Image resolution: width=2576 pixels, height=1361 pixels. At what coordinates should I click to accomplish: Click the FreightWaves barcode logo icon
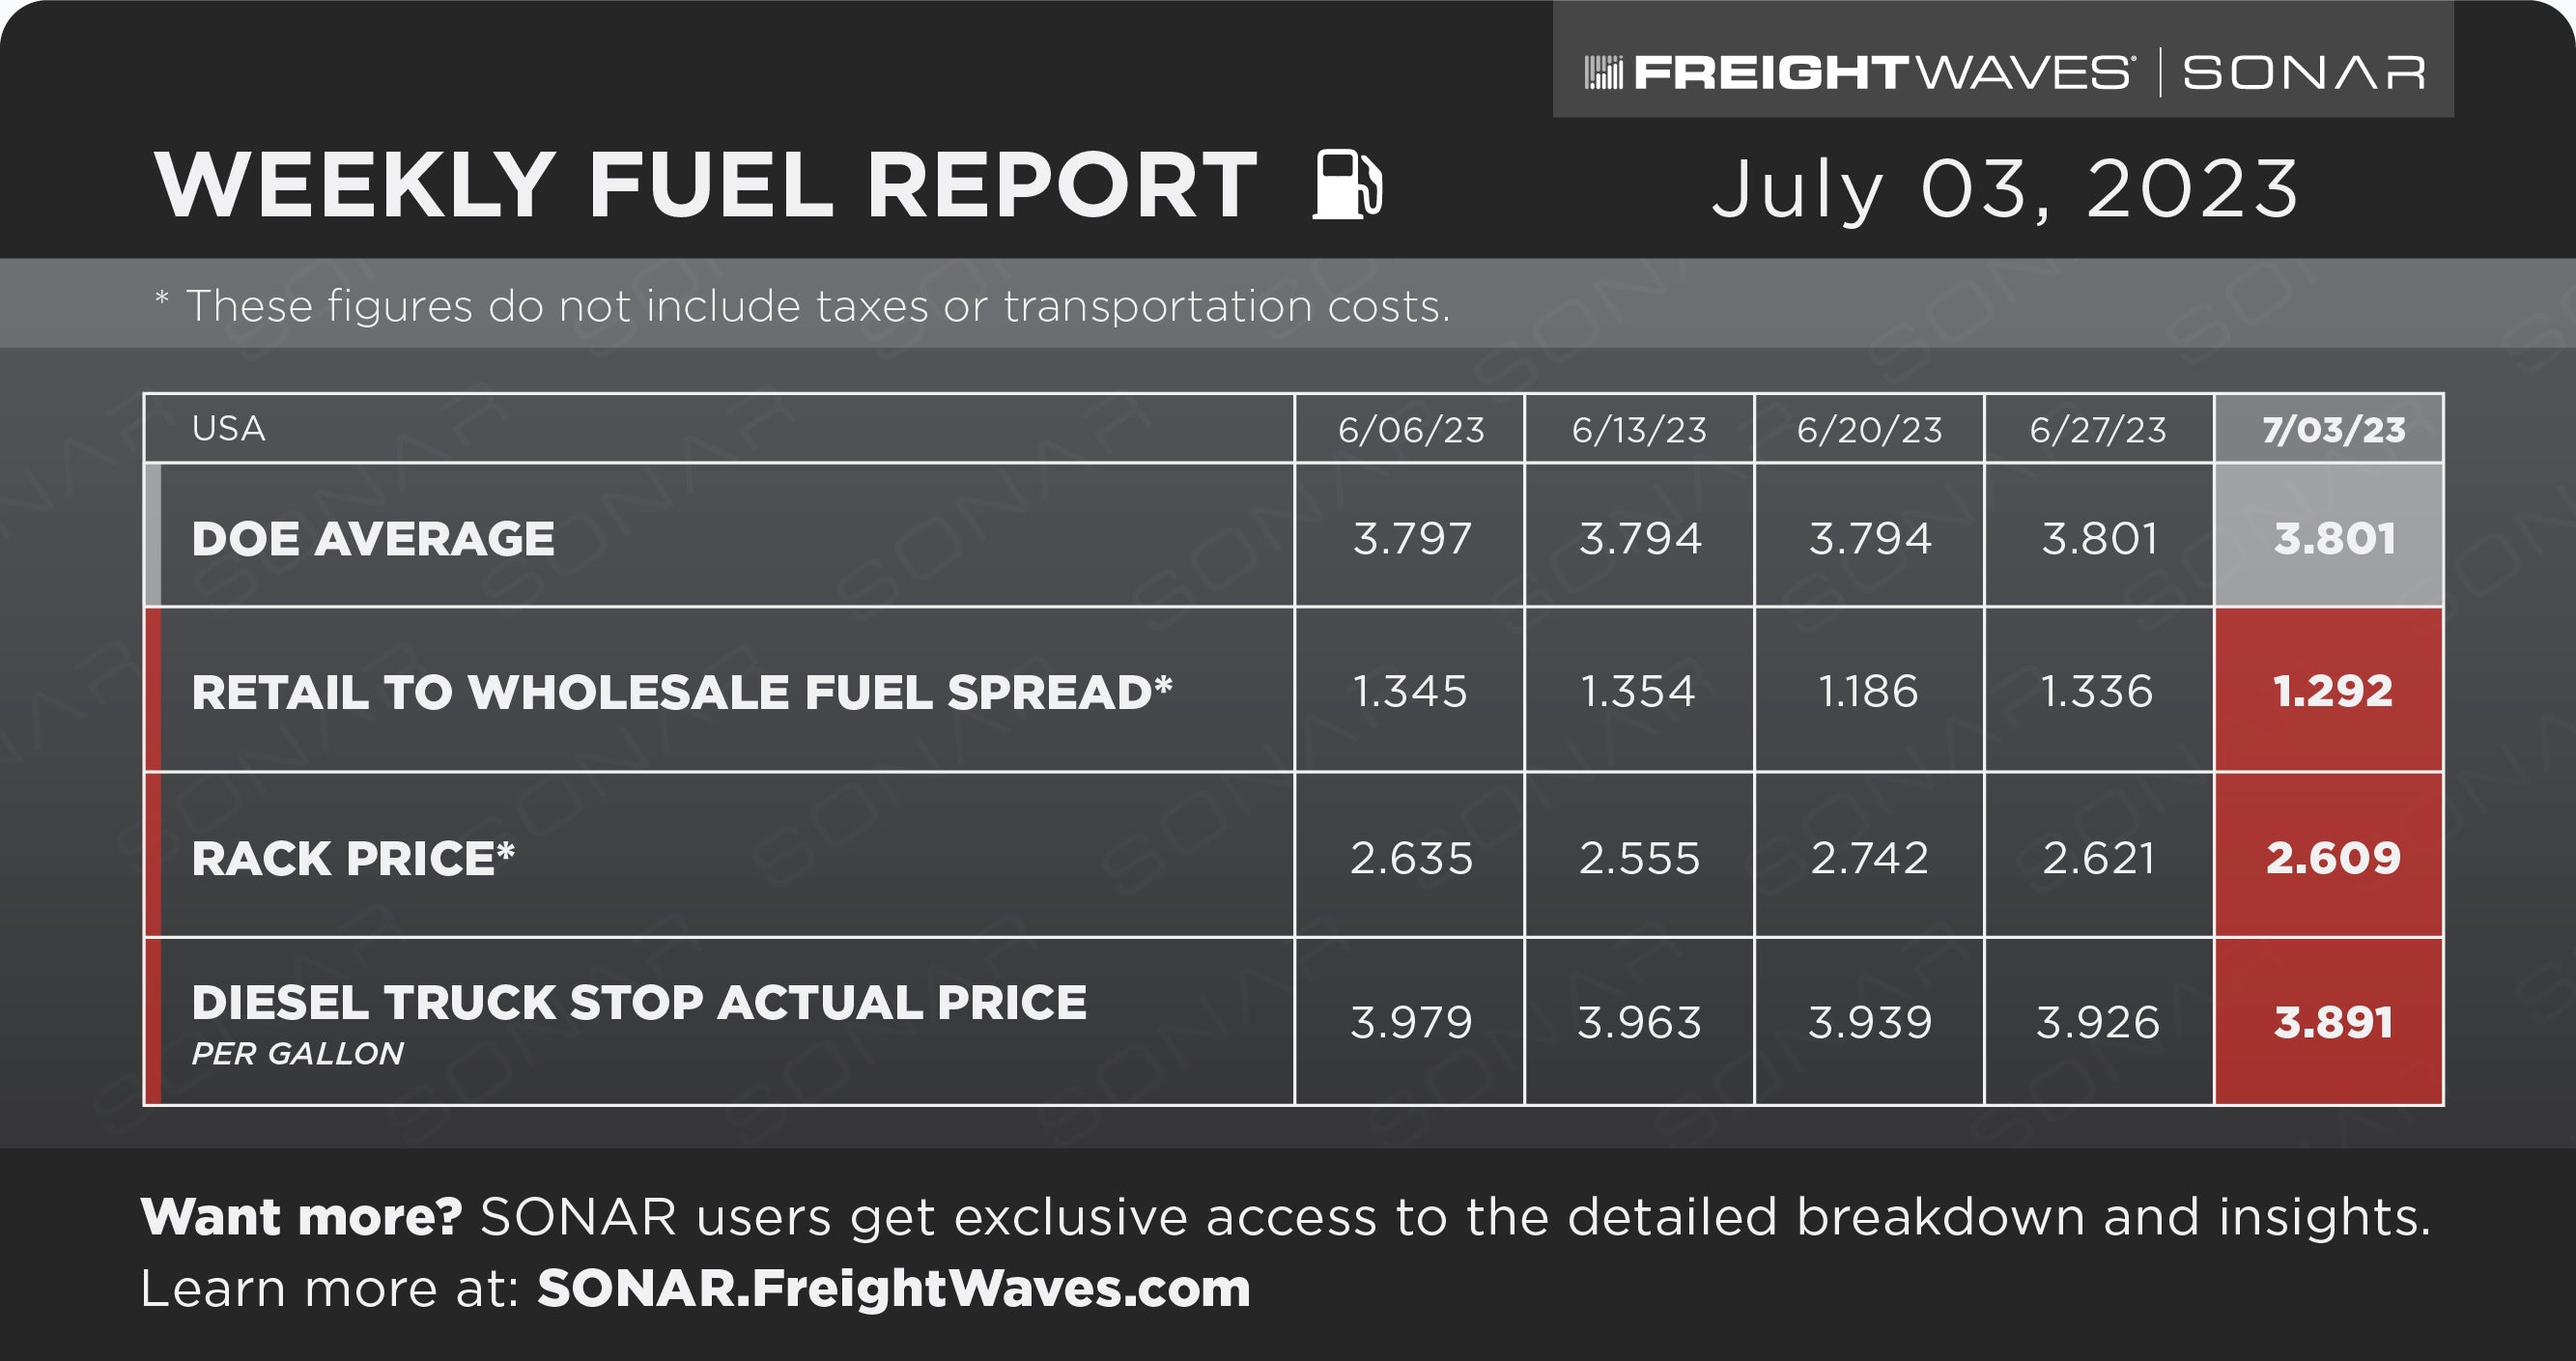1603,72
